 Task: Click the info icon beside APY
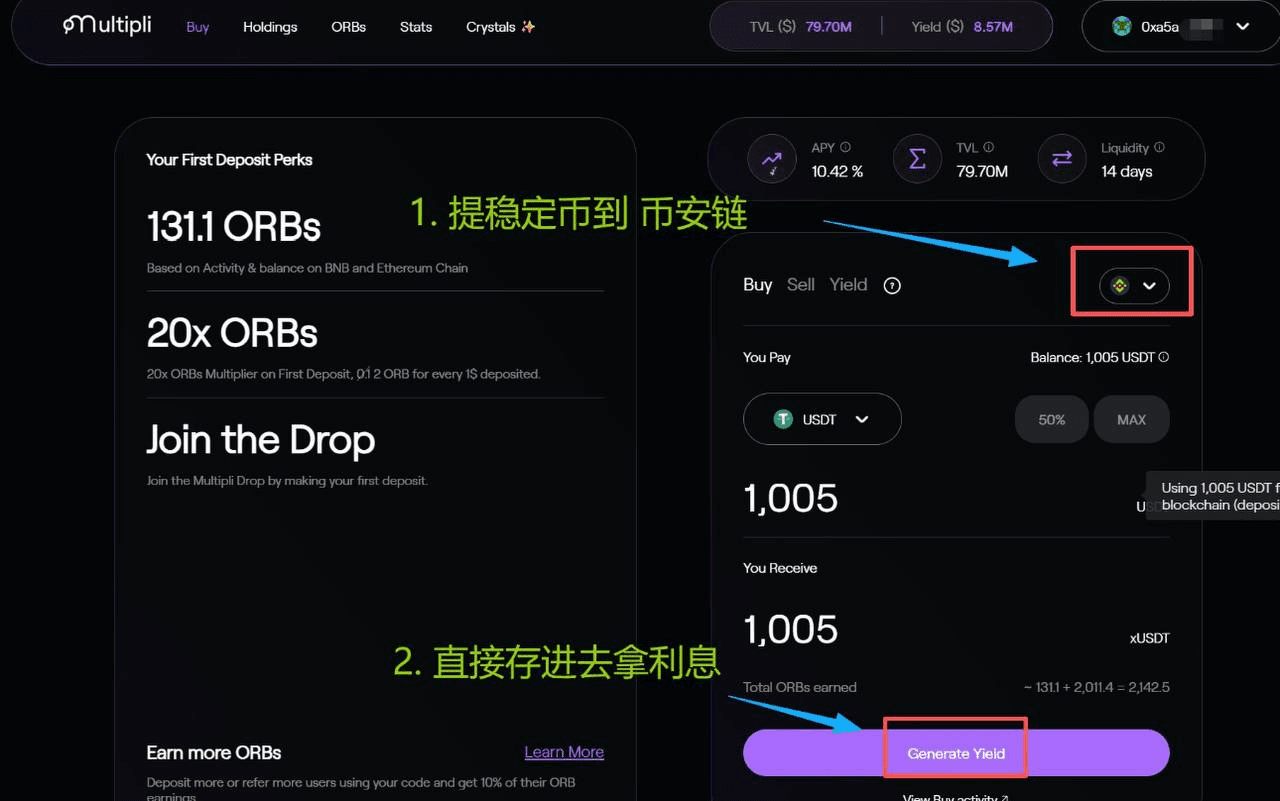point(846,147)
